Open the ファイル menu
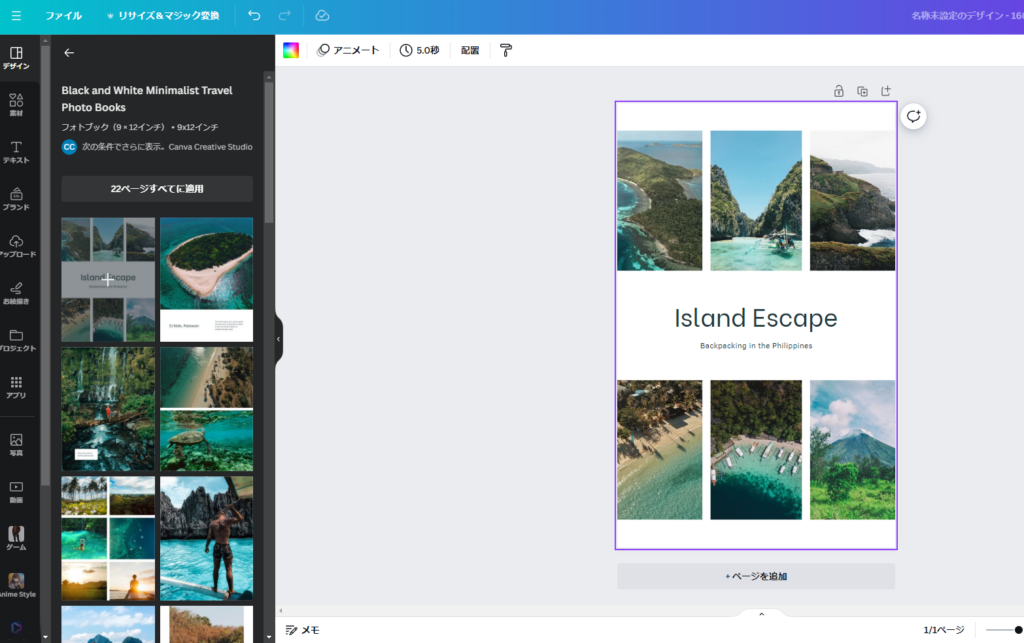The width and height of the screenshot is (1024, 643). coord(64,16)
